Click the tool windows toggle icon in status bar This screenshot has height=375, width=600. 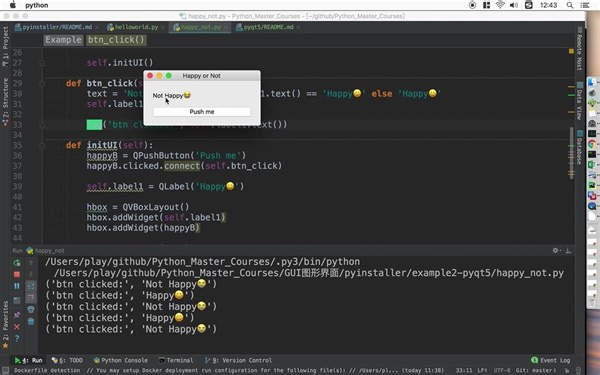coord(5,370)
